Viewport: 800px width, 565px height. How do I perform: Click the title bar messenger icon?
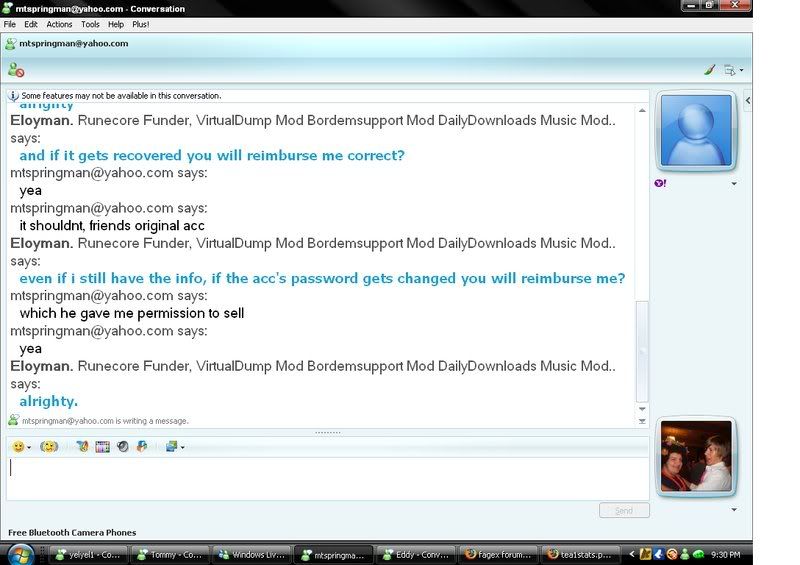(7, 8)
